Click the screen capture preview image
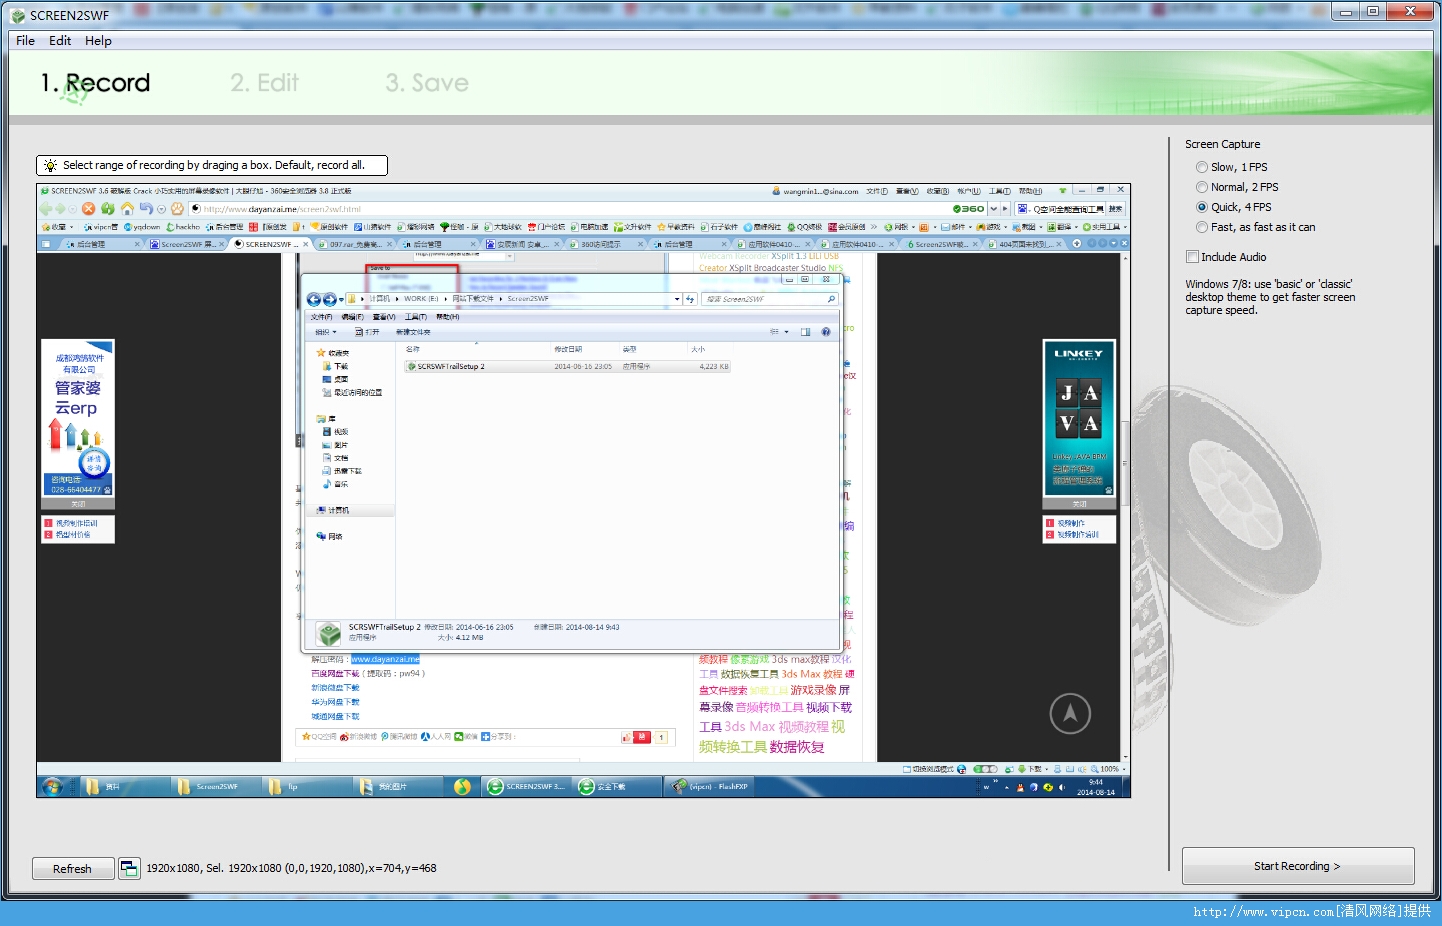The image size is (1442, 926). click(583, 490)
